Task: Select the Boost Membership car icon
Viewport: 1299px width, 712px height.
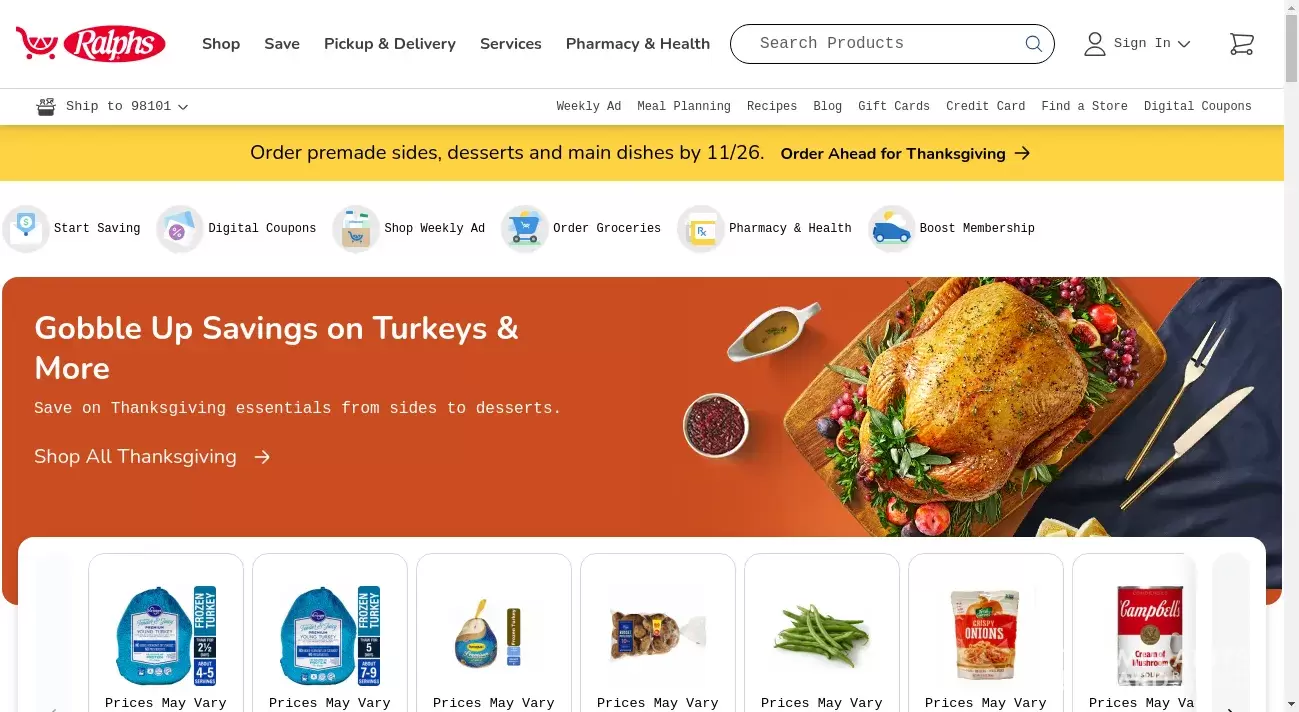Action: click(892, 229)
